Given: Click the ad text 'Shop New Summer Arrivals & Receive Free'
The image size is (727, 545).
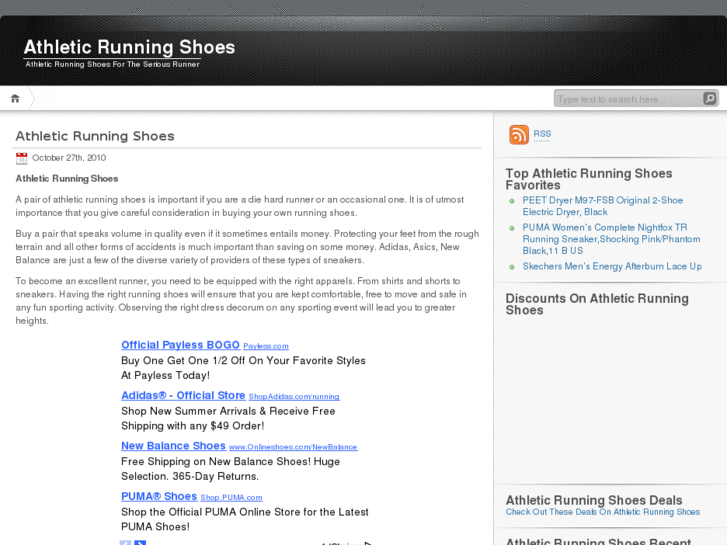Looking at the screenshot, I should pos(228,411).
